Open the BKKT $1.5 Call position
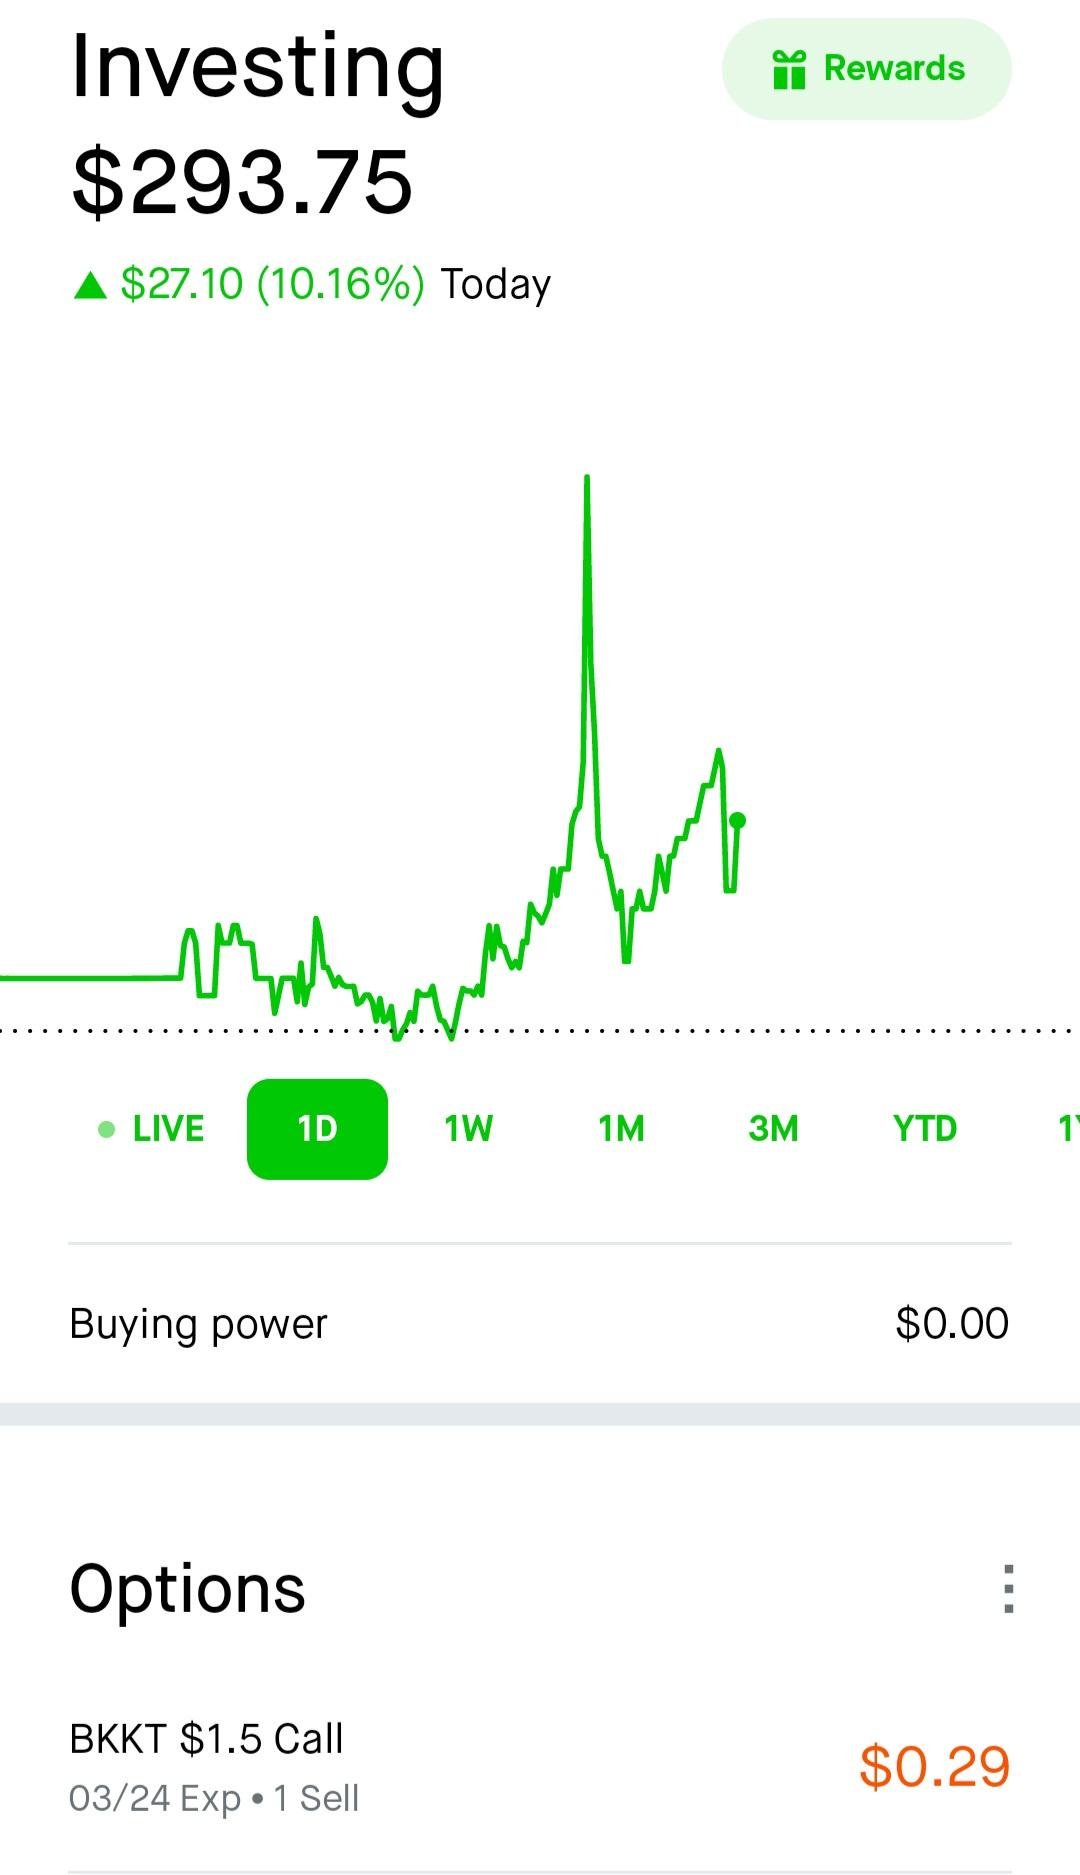Viewport: 1080px width, 1875px height. [540, 1767]
